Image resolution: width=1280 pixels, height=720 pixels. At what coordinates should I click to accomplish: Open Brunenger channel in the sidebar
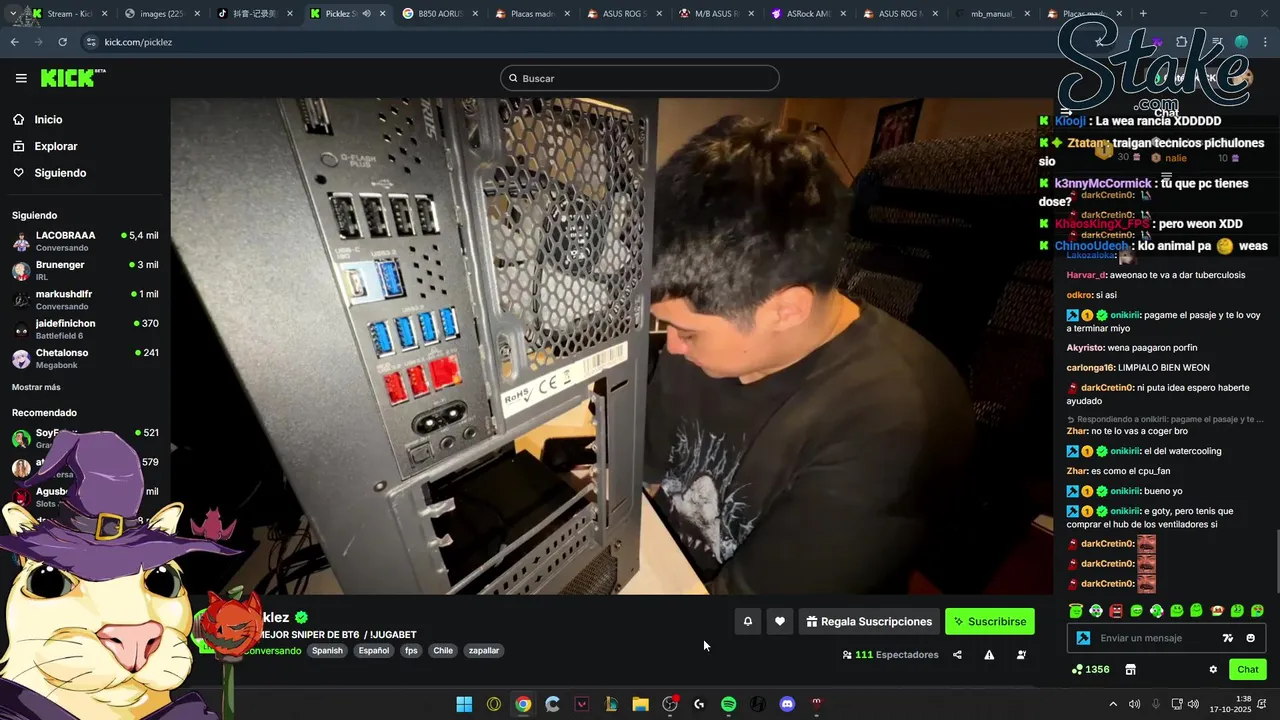click(x=85, y=270)
